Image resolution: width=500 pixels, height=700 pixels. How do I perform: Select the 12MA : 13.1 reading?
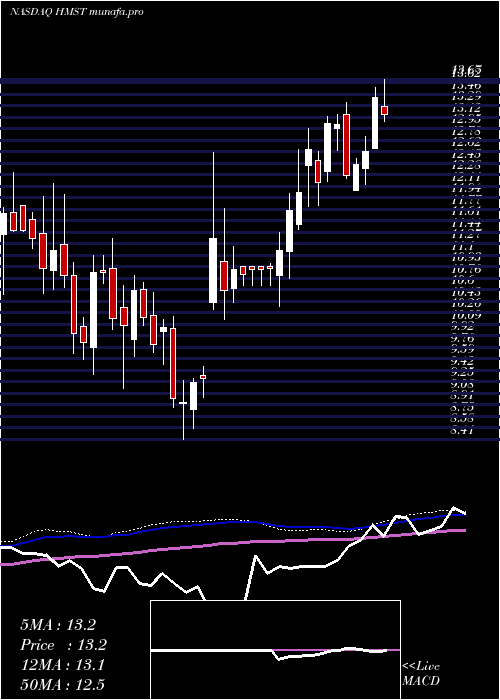tap(62, 665)
